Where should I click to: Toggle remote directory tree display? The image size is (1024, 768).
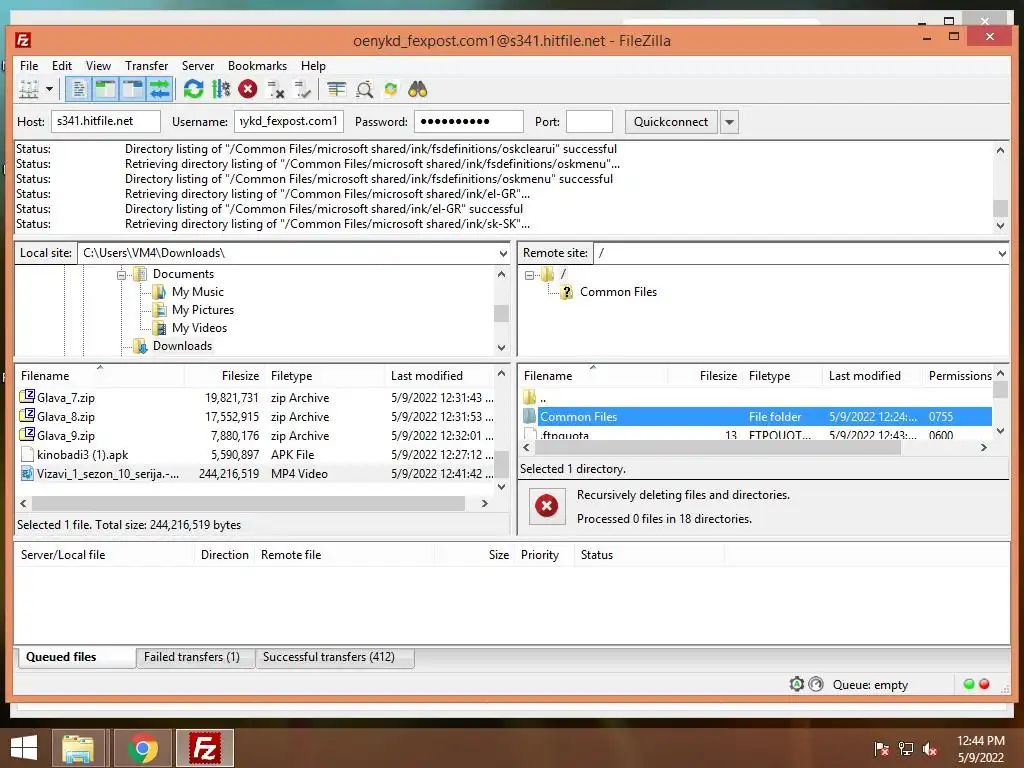[x=133, y=89]
